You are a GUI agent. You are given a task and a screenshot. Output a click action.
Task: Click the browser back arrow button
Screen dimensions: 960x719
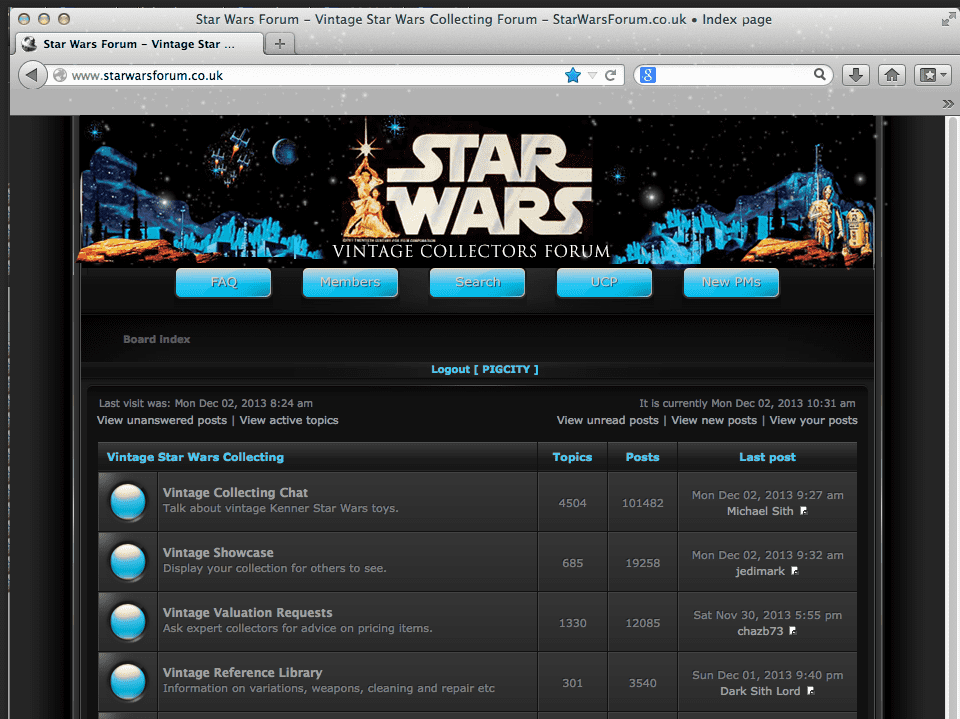33,75
